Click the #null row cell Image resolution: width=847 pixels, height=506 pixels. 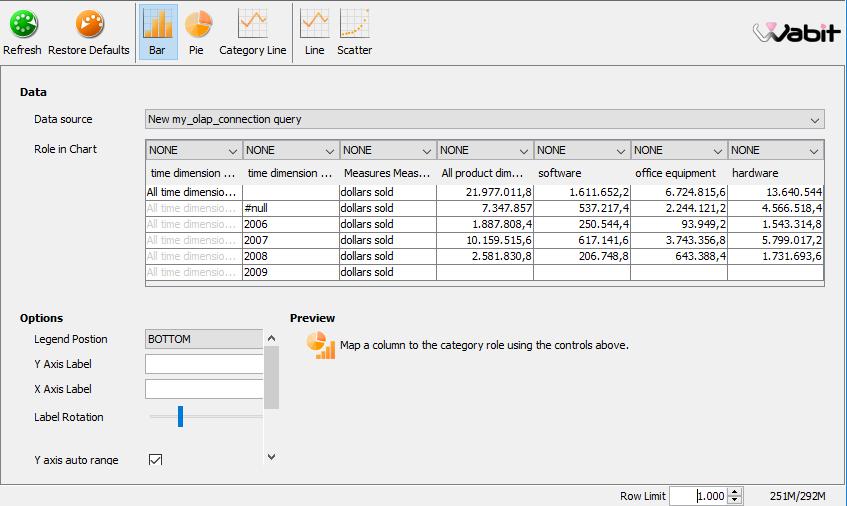tap(291, 208)
